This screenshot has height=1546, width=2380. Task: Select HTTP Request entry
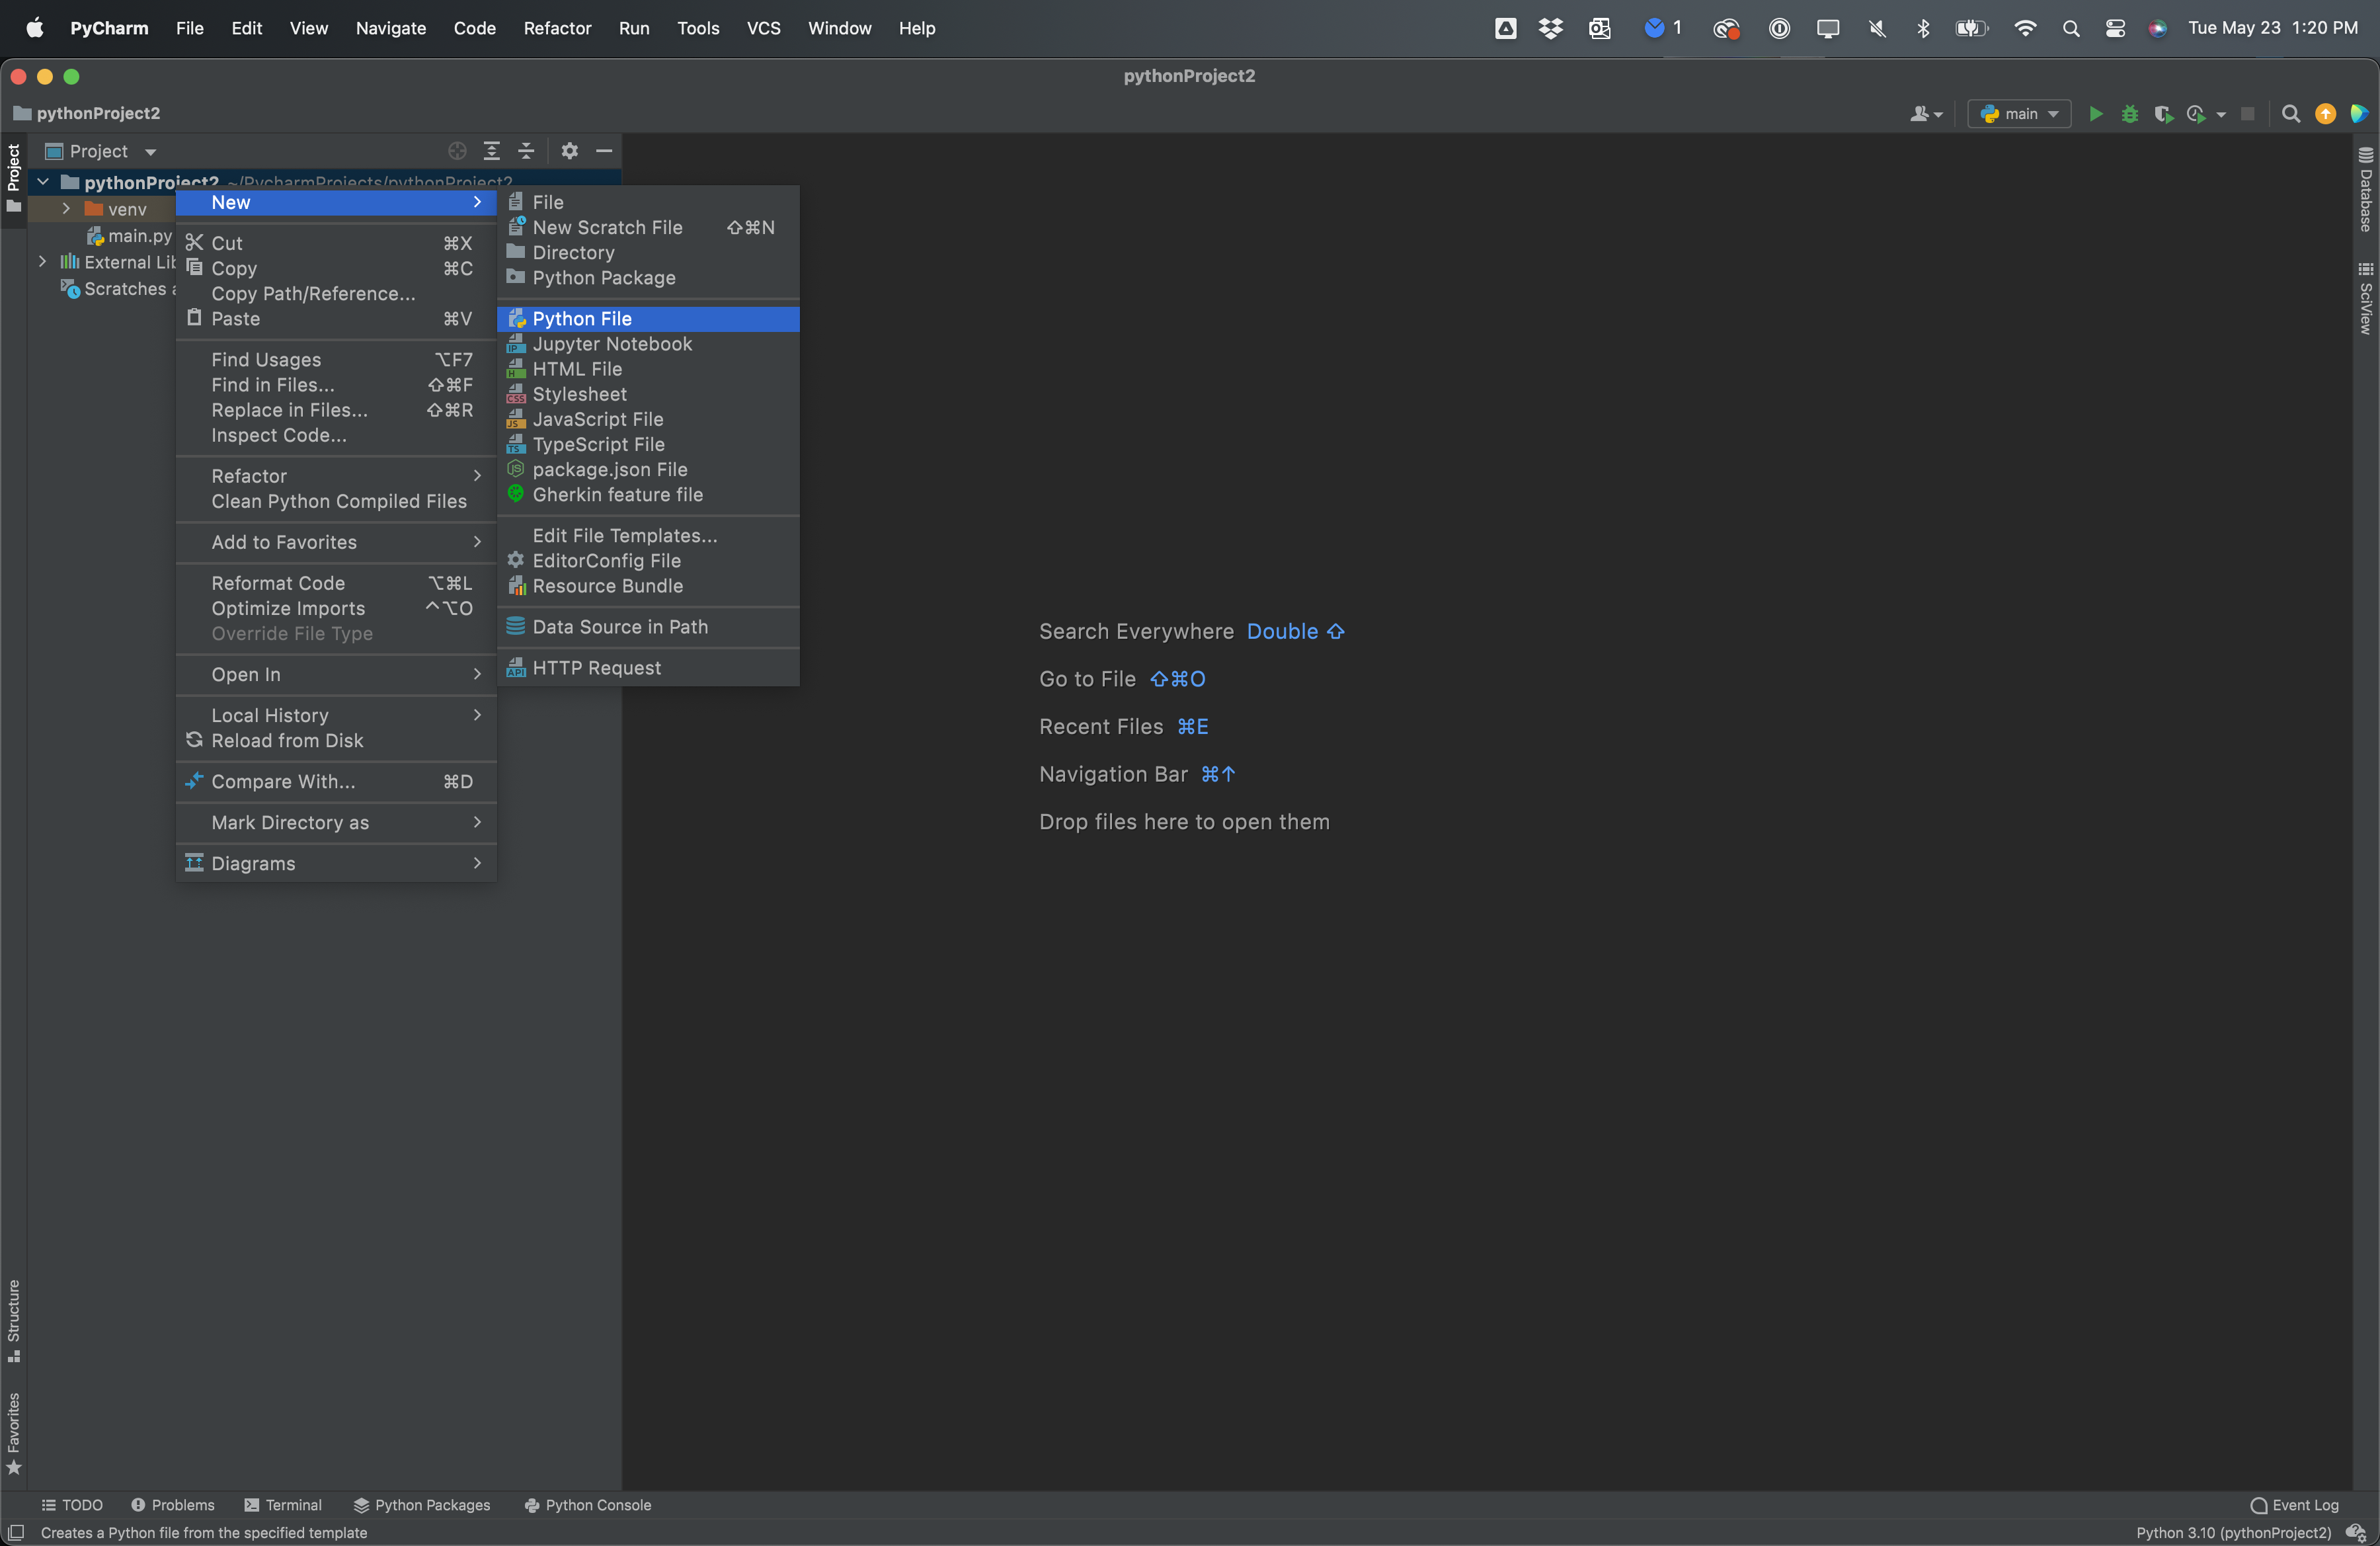648,668
